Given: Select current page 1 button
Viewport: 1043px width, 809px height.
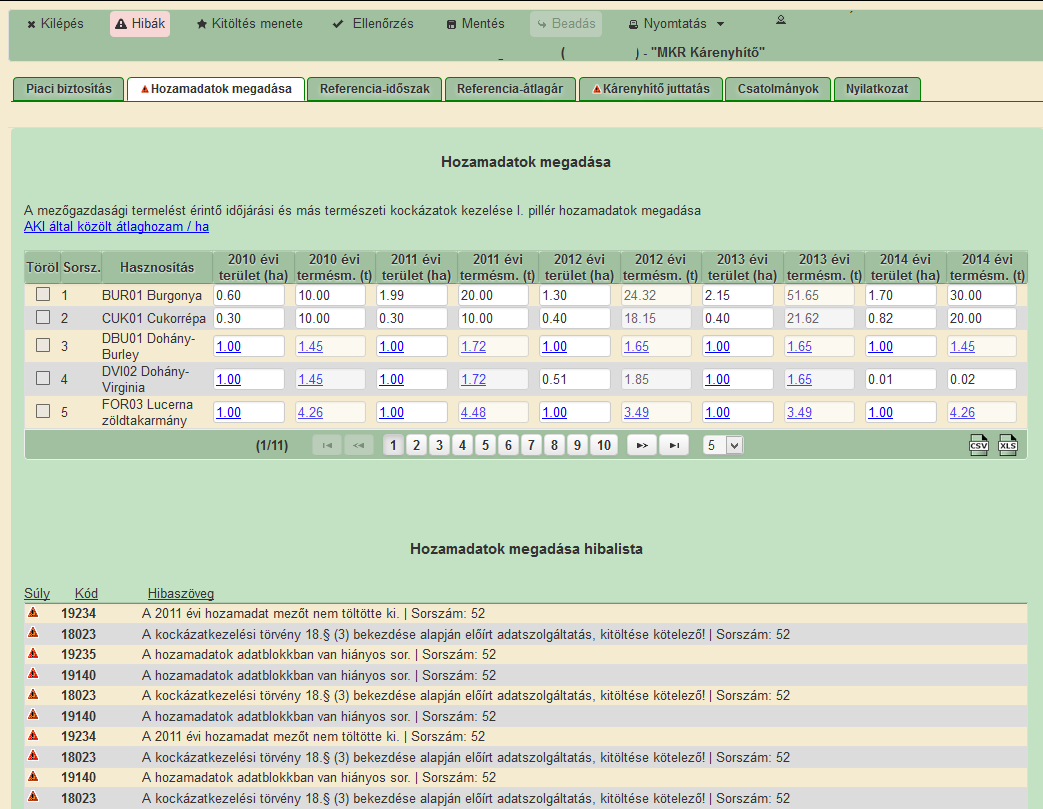Looking at the screenshot, I should click(393, 445).
